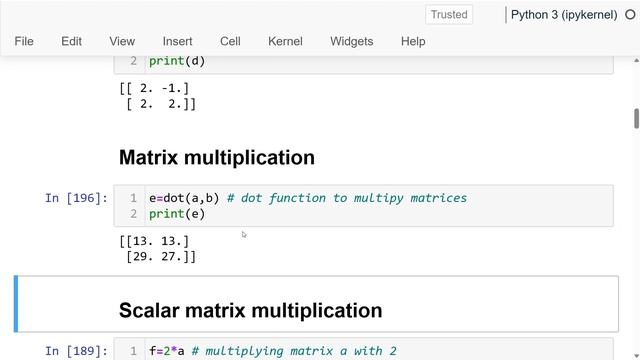Image resolution: width=640 pixels, height=360 pixels.
Task: Click the output row [ 2. 2.]]
Action: point(161,104)
